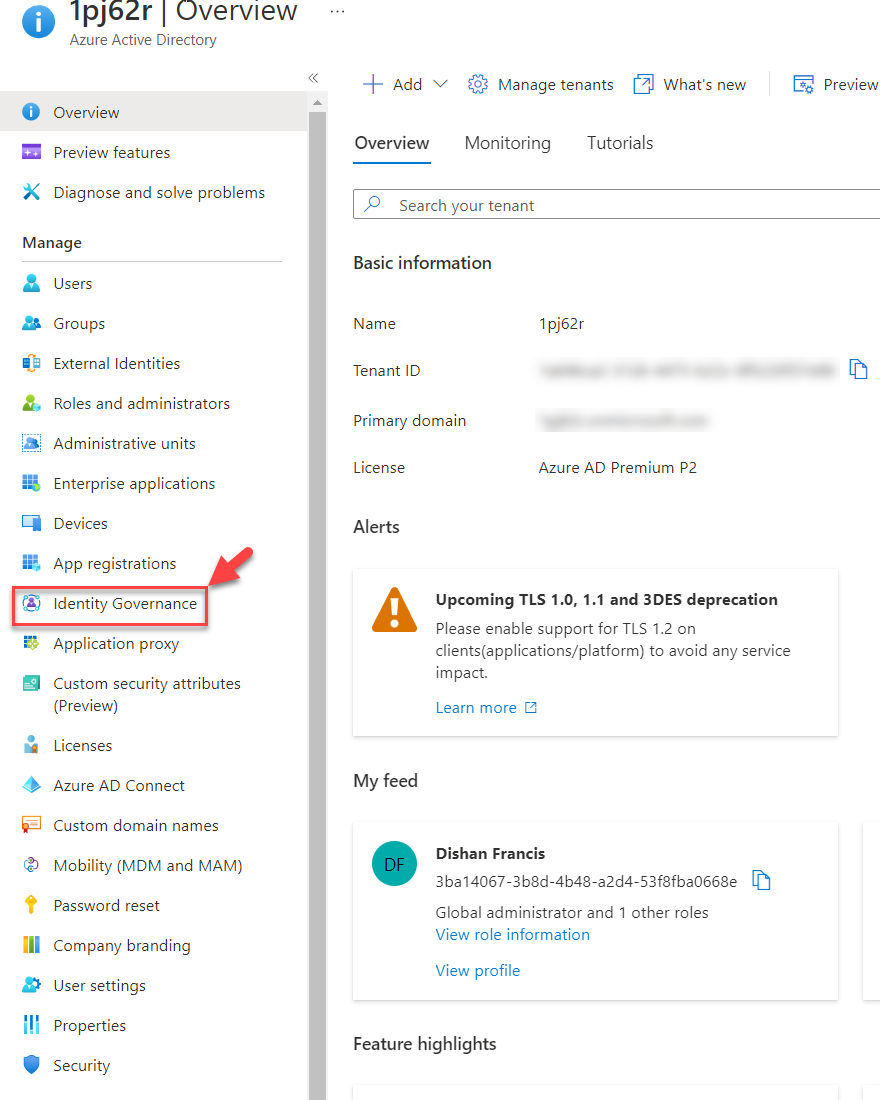Switch to the Tutorials tab
Viewport: 880px width, 1100px height.
point(620,143)
